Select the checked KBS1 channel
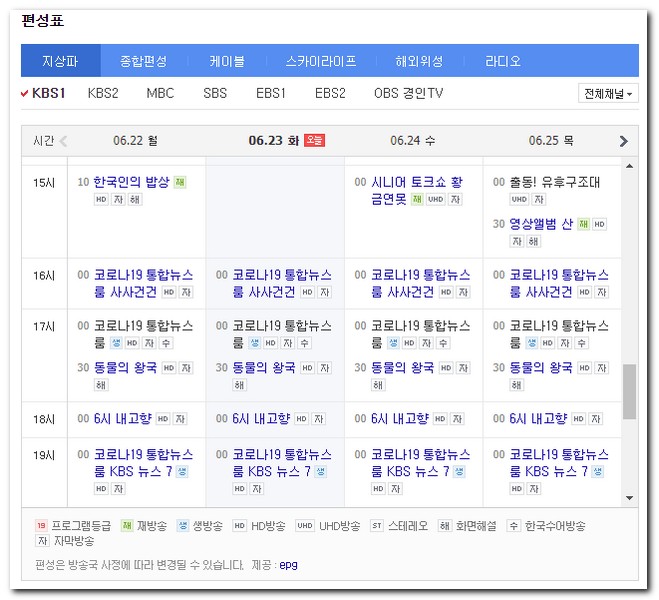 pos(48,93)
